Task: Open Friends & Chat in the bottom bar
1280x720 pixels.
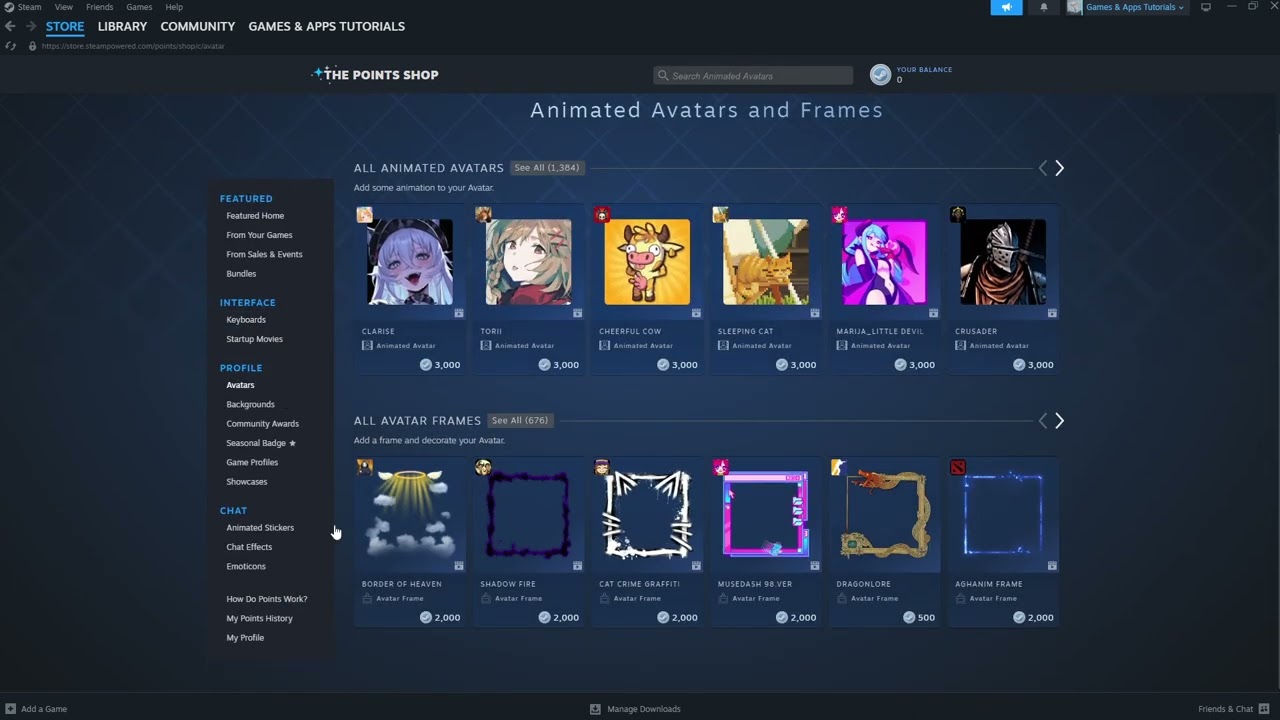Action: (x=1232, y=709)
